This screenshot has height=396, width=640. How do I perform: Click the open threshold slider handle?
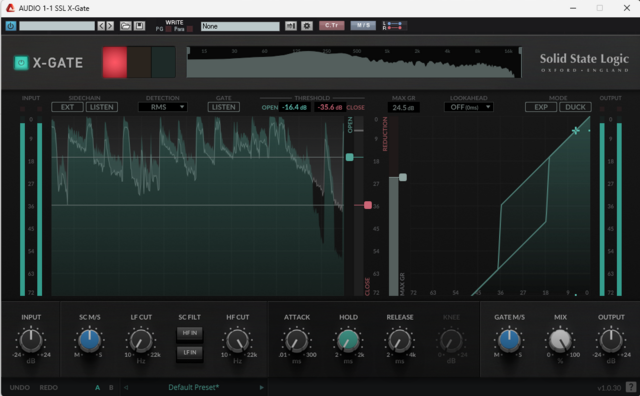tap(349, 157)
